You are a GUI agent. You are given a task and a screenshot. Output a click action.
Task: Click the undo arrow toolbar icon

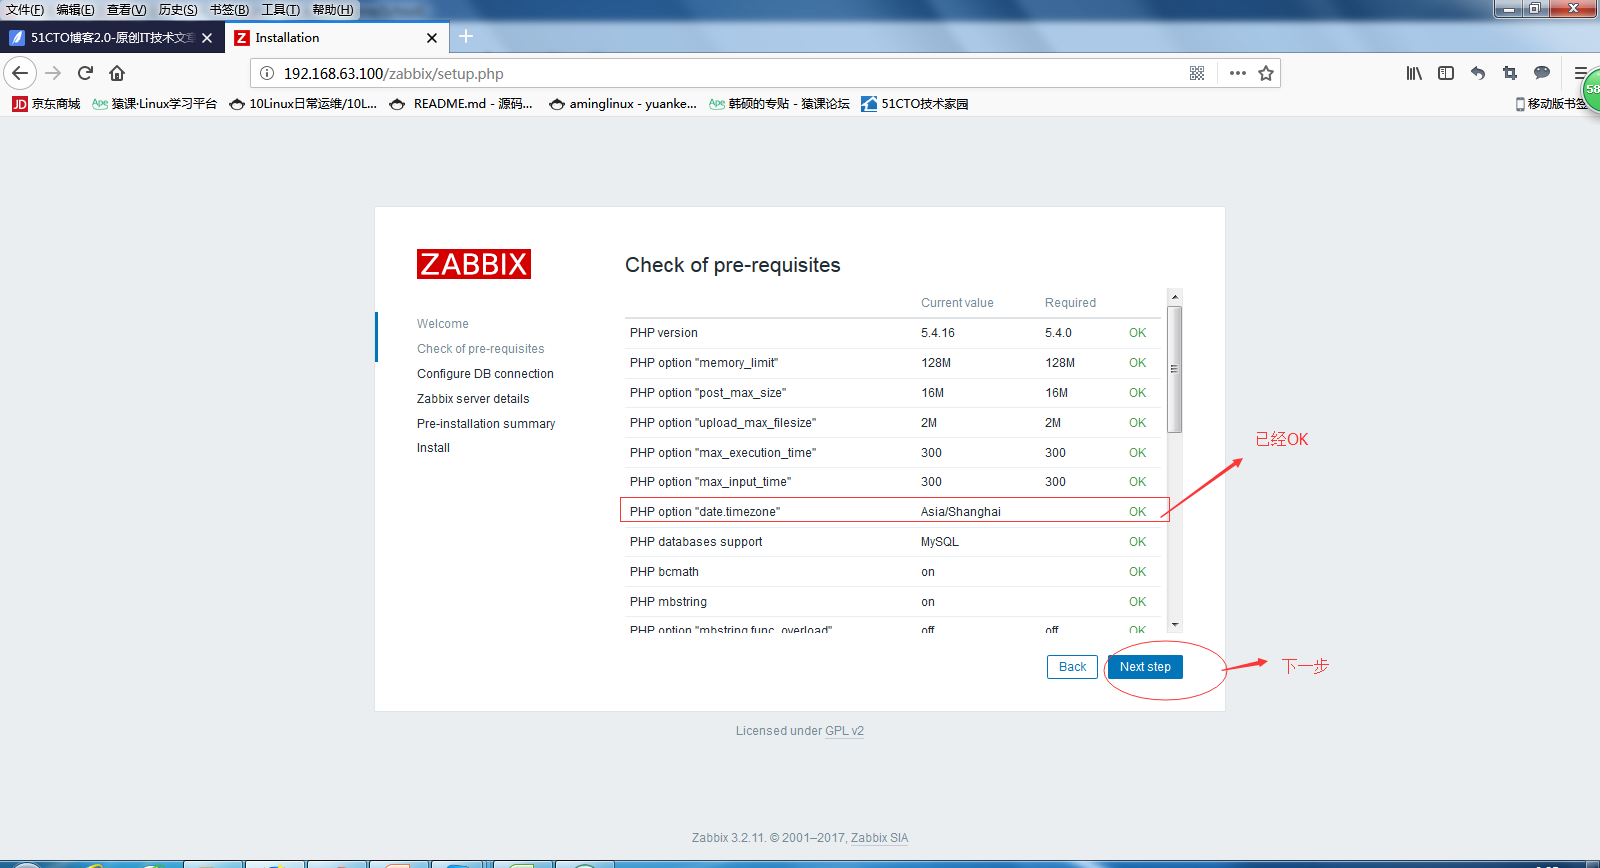(1478, 73)
